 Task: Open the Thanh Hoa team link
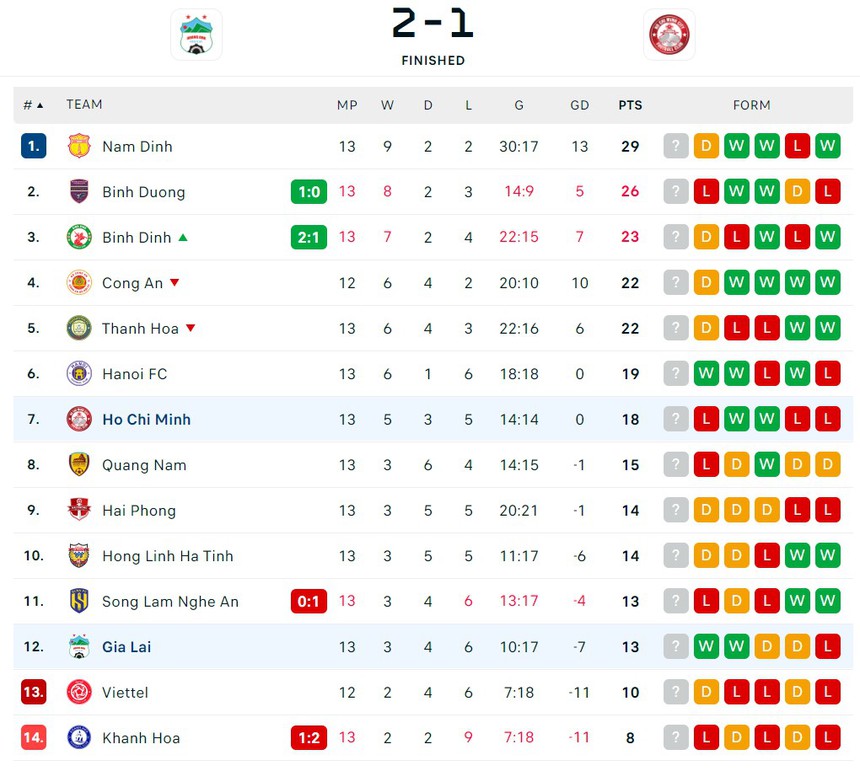140,329
